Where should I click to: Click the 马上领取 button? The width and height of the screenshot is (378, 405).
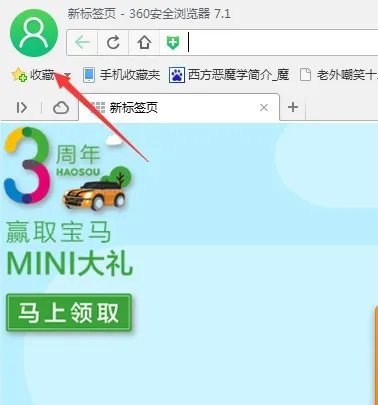point(69,312)
